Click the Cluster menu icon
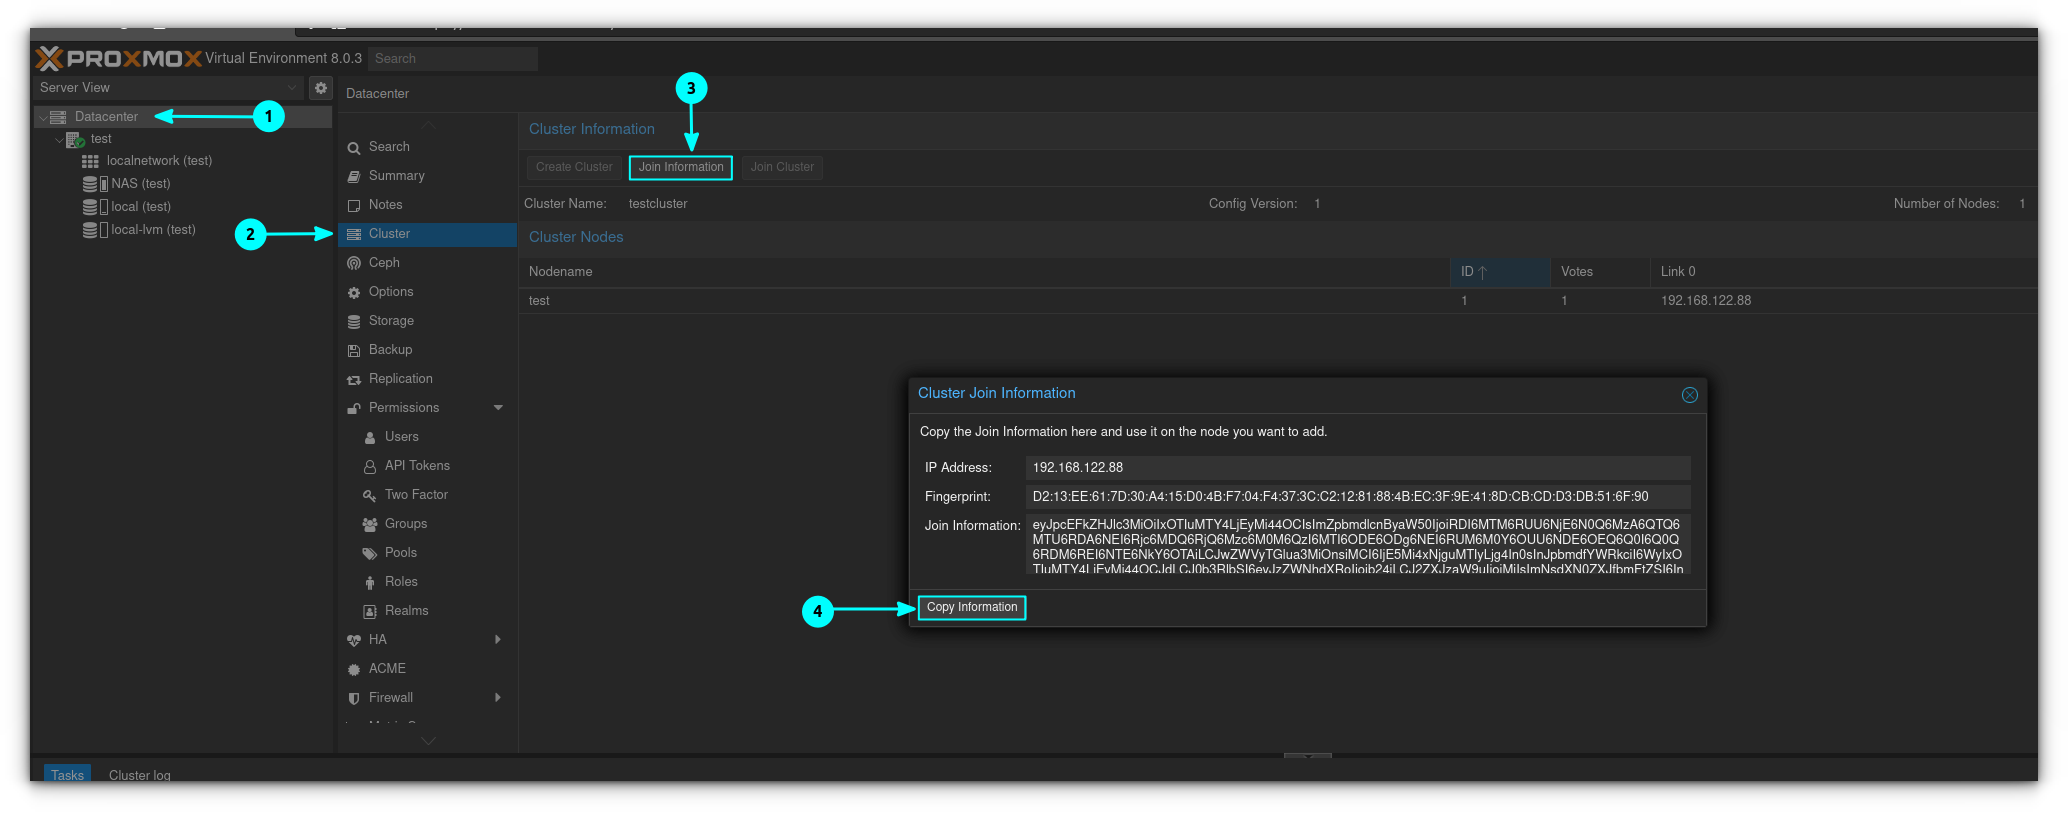 click(x=354, y=235)
